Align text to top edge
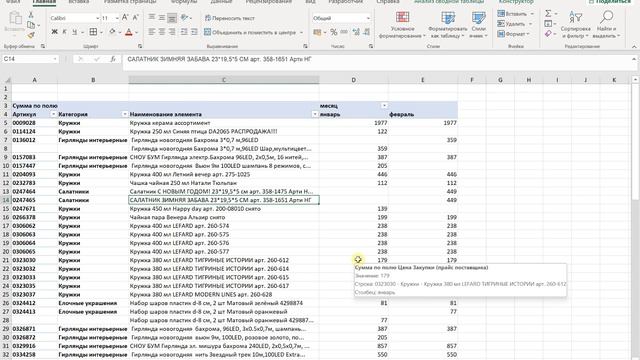 click(151, 18)
